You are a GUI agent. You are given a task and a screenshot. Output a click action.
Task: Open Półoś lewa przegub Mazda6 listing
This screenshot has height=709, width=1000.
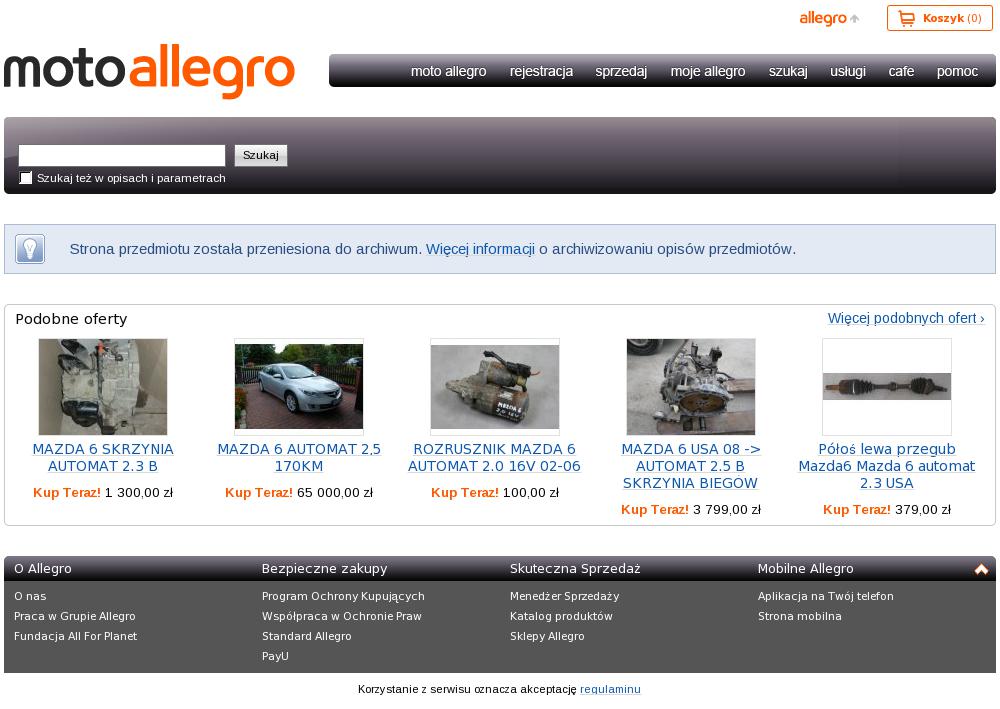[887, 466]
